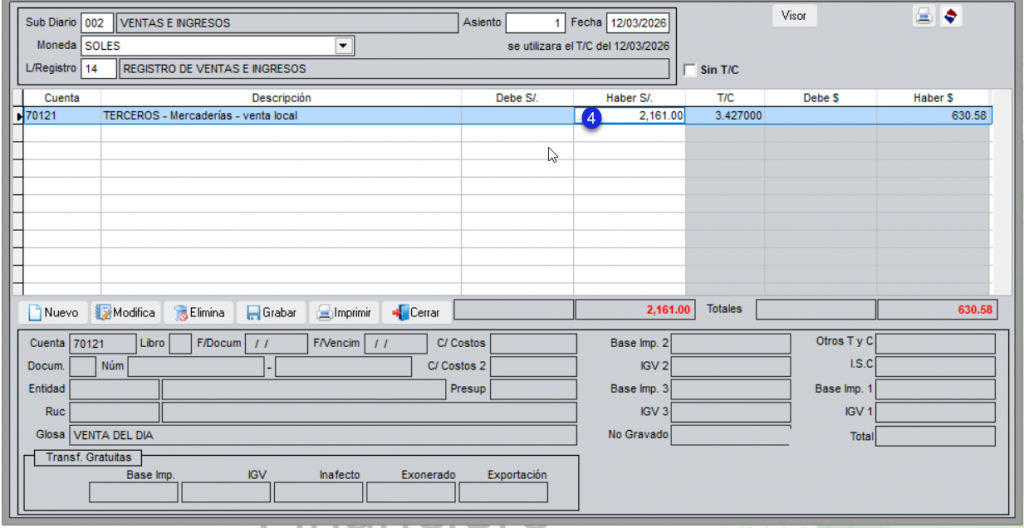Click the Haber S/. column header
This screenshot has width=1024, height=528.
click(630, 98)
